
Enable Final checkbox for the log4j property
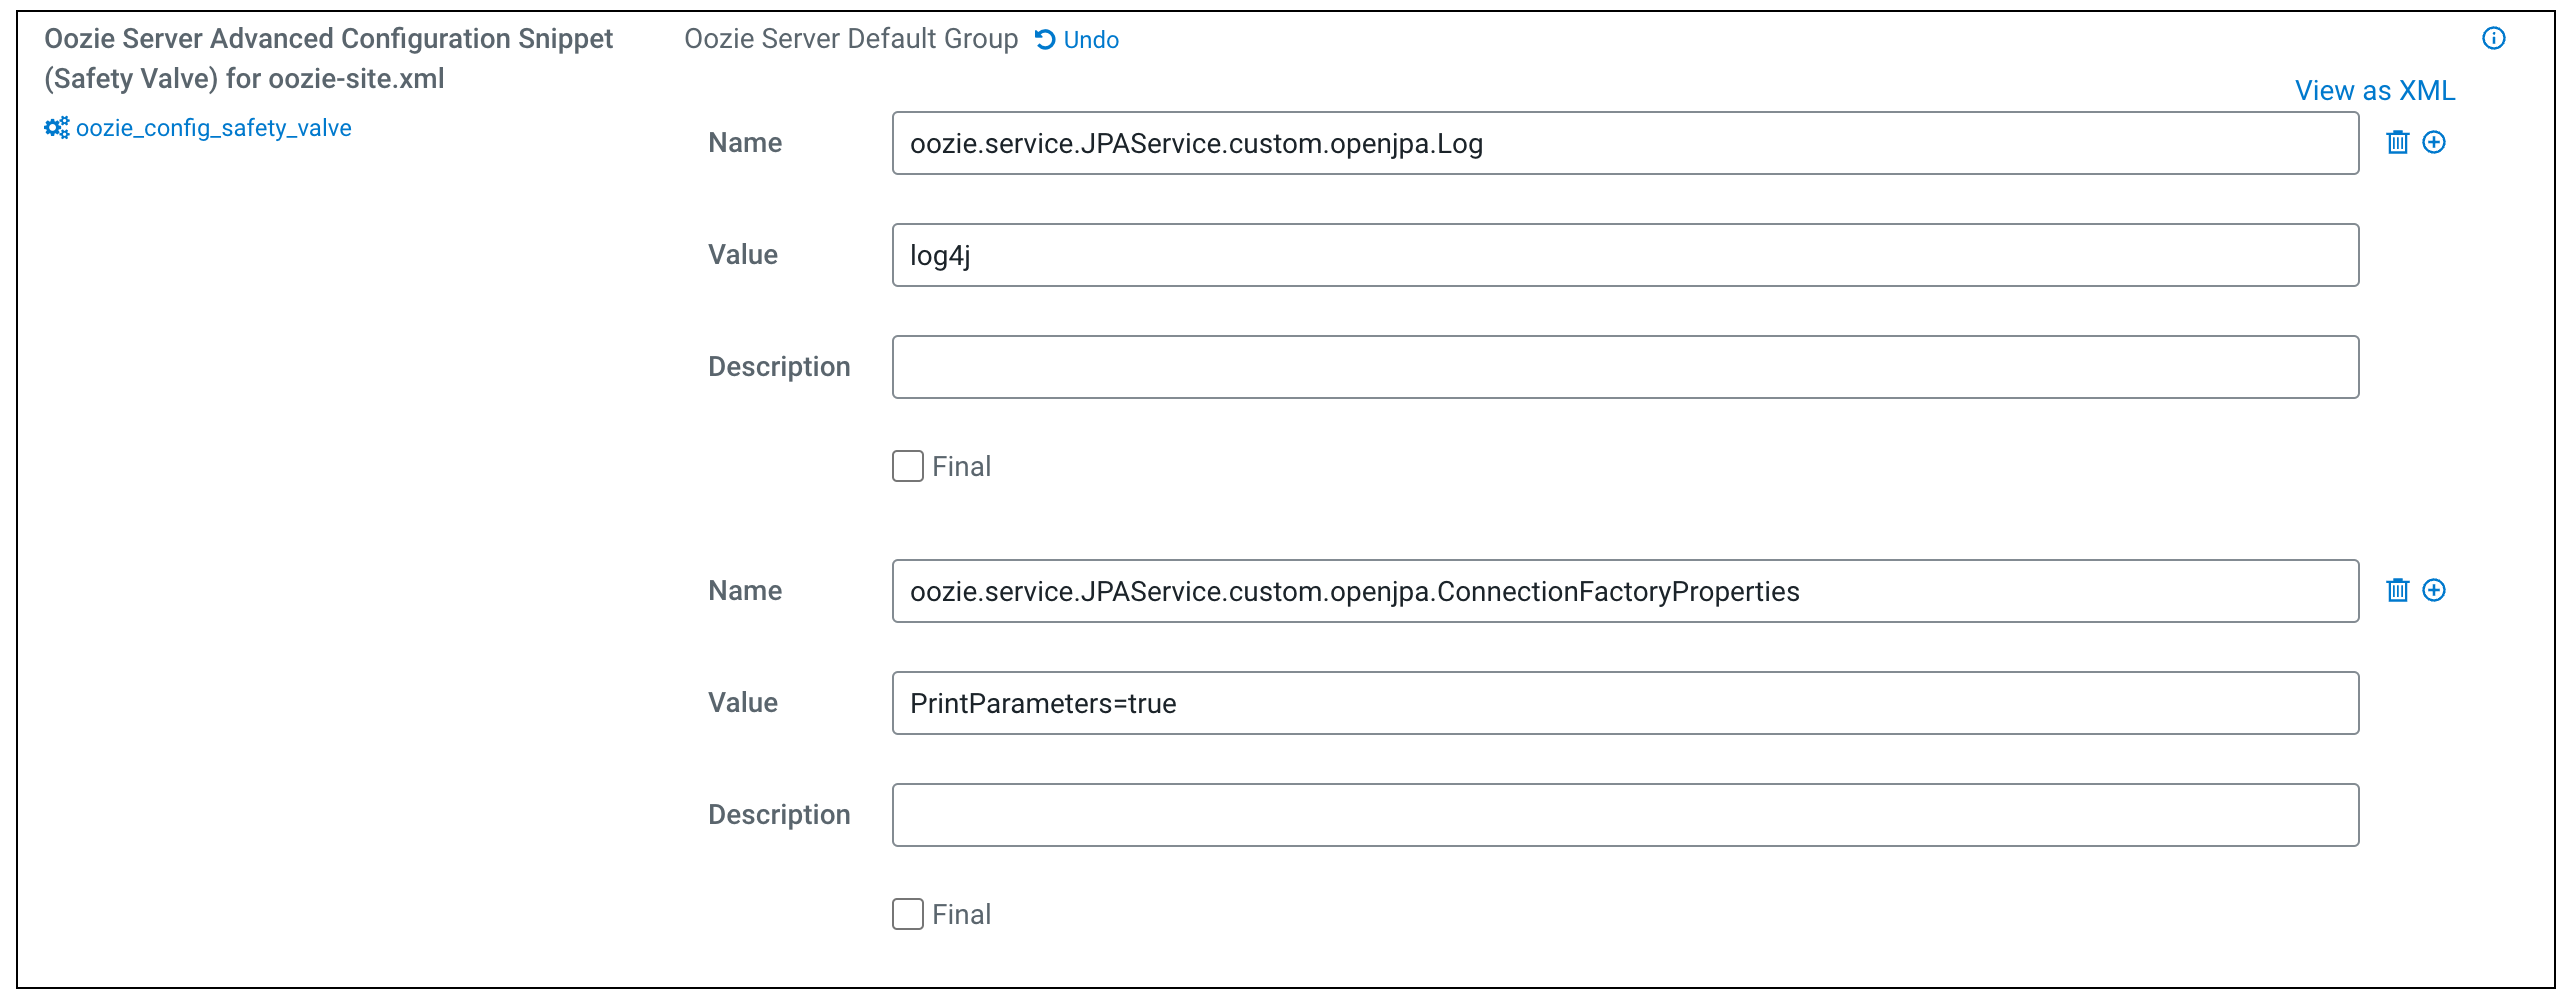click(x=908, y=466)
